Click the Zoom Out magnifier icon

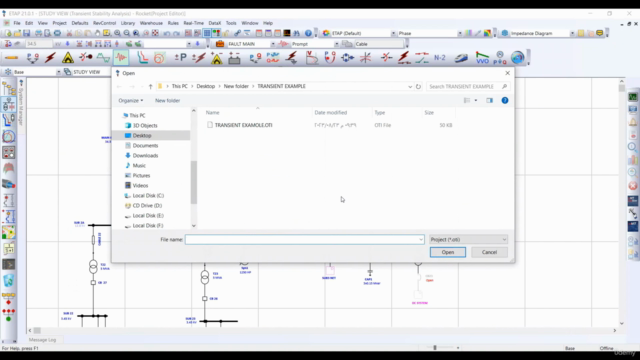(127, 33)
